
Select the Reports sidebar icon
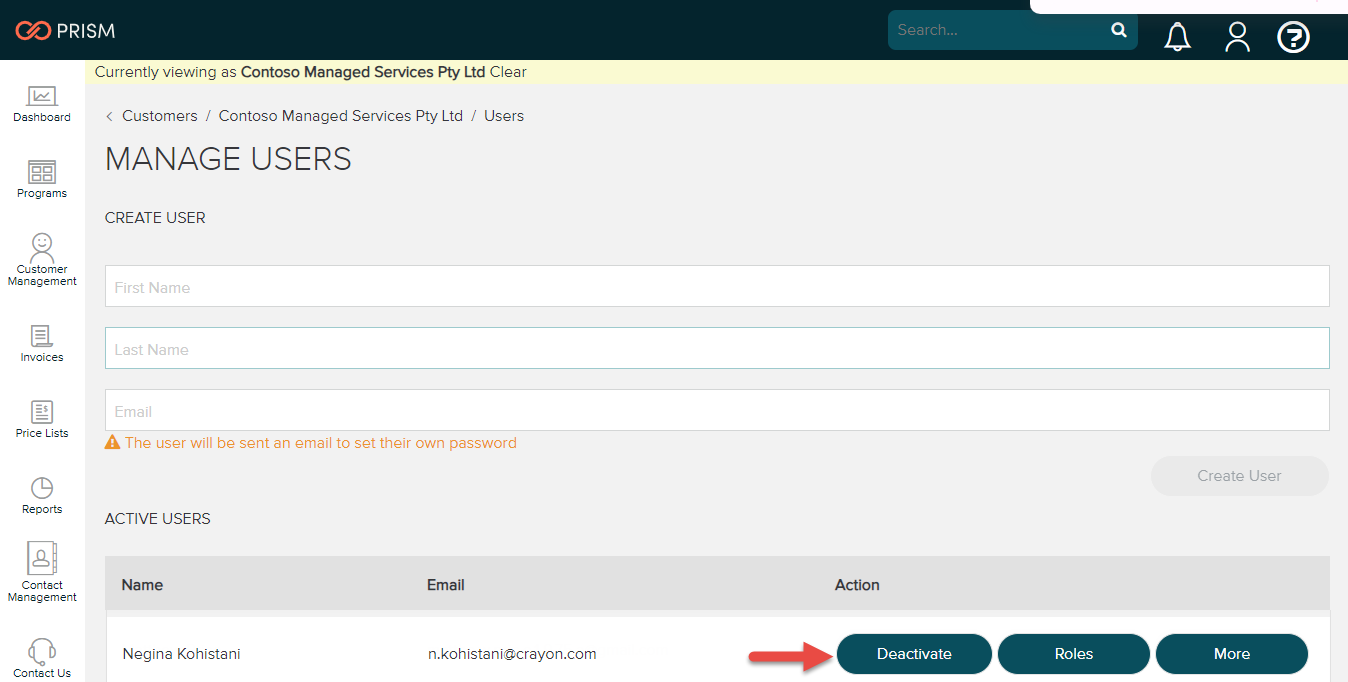click(x=41, y=493)
